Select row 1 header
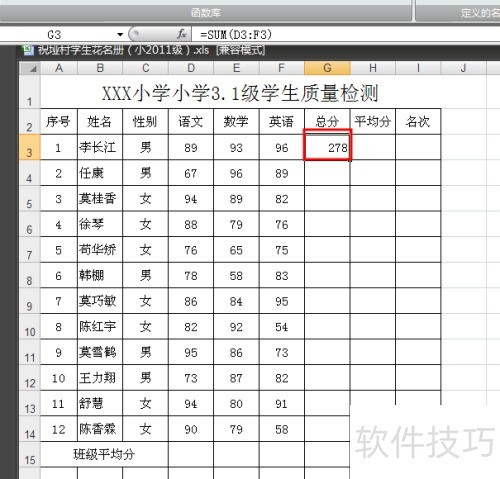 (x=30, y=91)
